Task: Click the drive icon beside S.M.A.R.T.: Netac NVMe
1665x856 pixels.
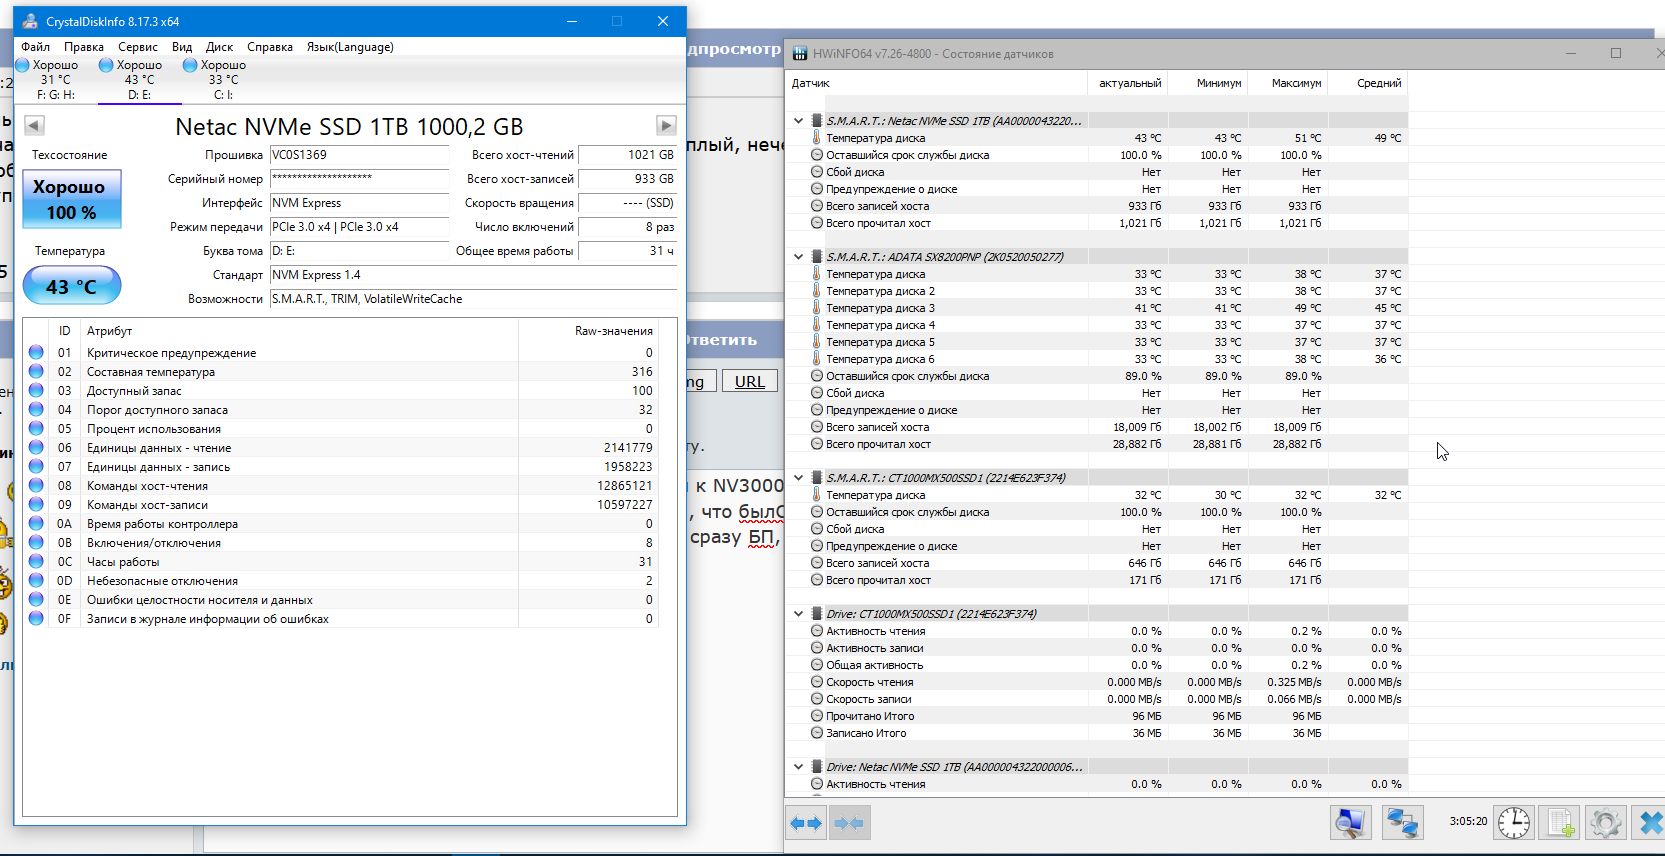Action: pos(817,121)
